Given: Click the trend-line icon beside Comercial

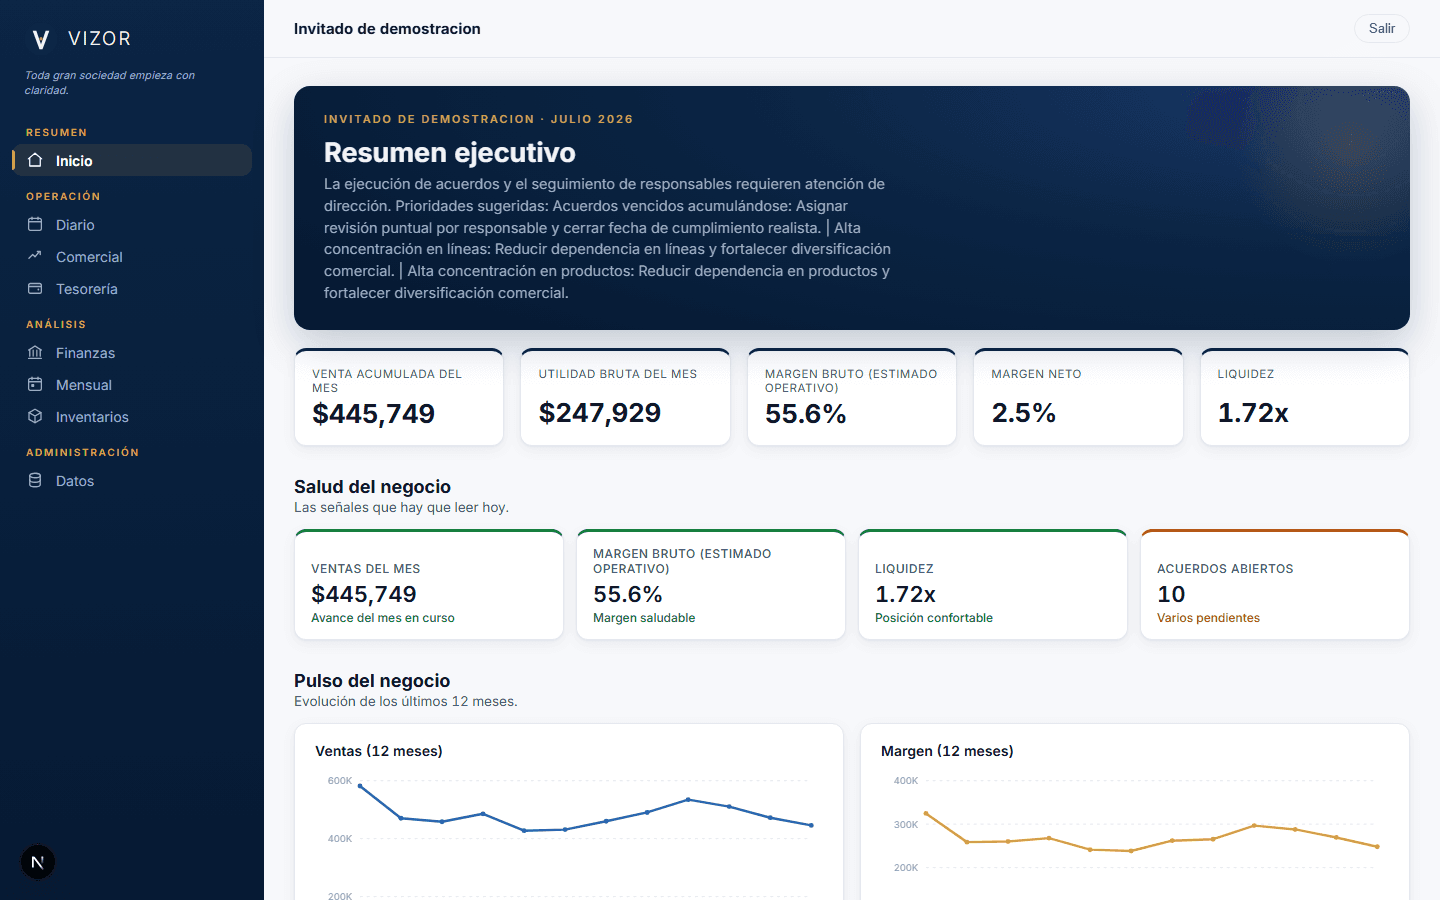Looking at the screenshot, I should click(35, 256).
